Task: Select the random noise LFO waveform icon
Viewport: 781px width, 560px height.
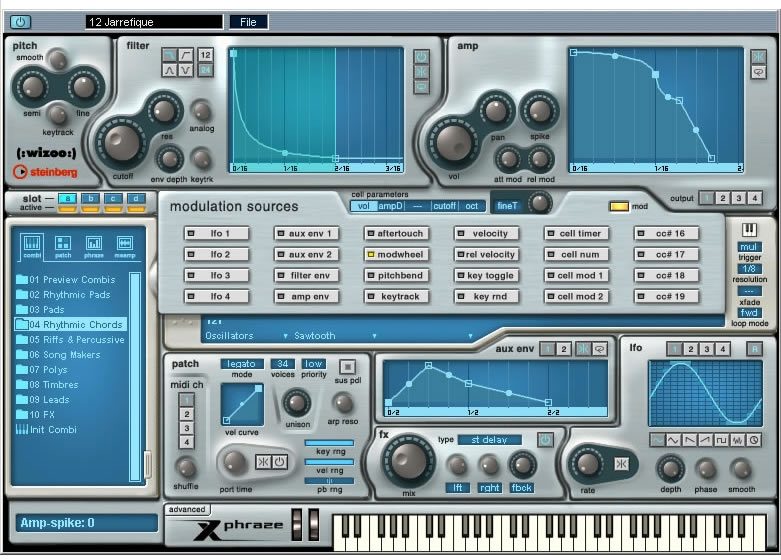Action: pyautogui.click(x=738, y=440)
